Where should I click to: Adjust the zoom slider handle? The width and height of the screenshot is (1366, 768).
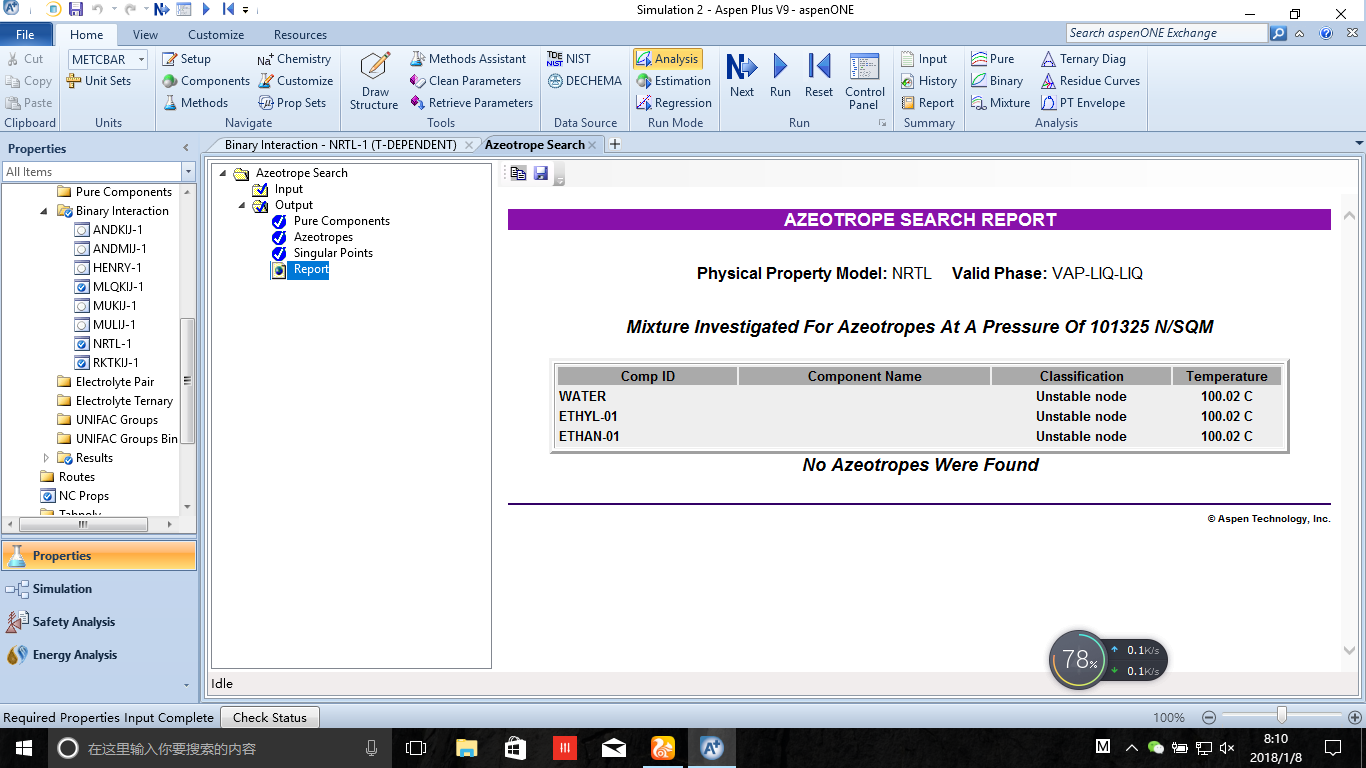click(x=1281, y=716)
